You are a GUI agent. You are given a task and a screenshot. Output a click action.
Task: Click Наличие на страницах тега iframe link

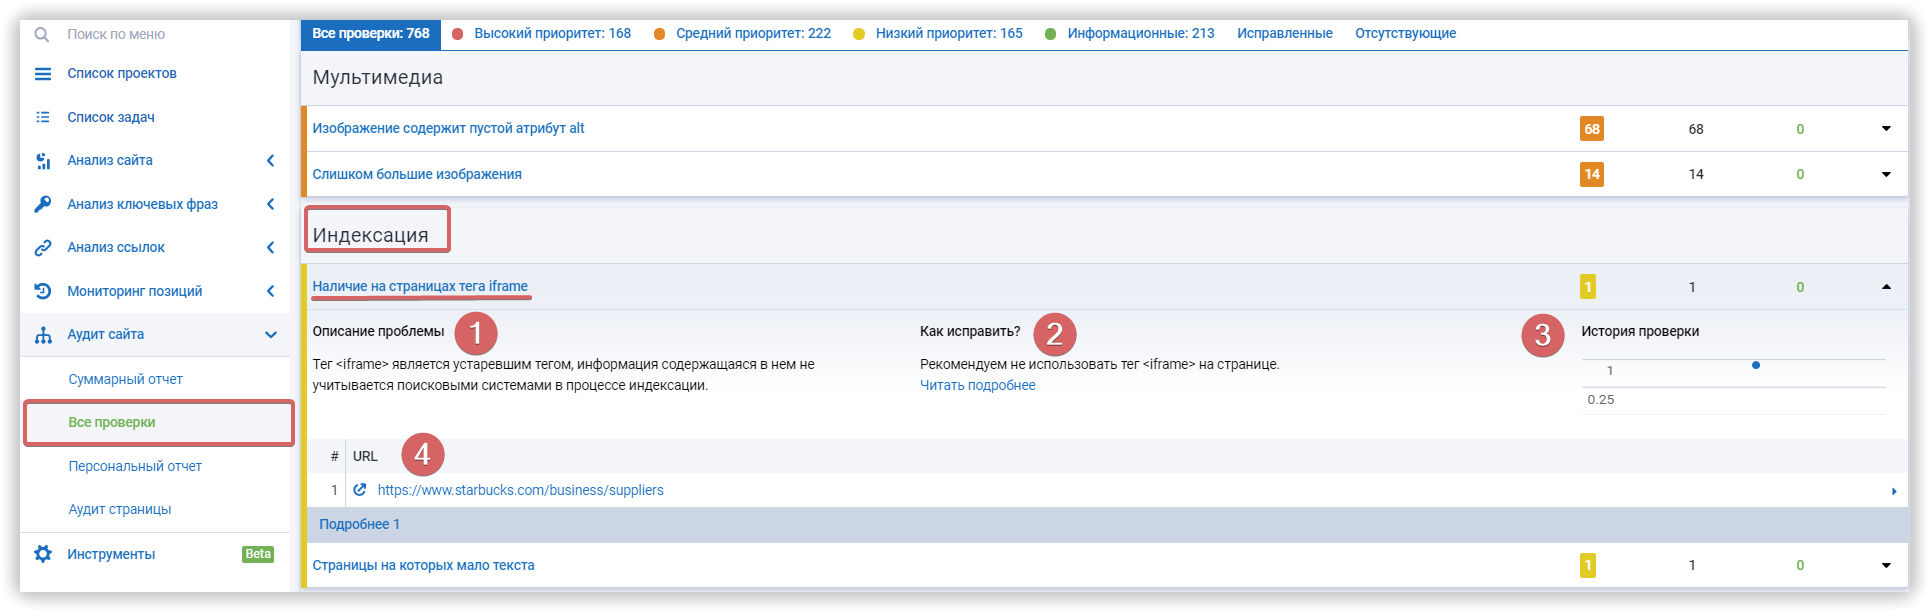point(420,286)
